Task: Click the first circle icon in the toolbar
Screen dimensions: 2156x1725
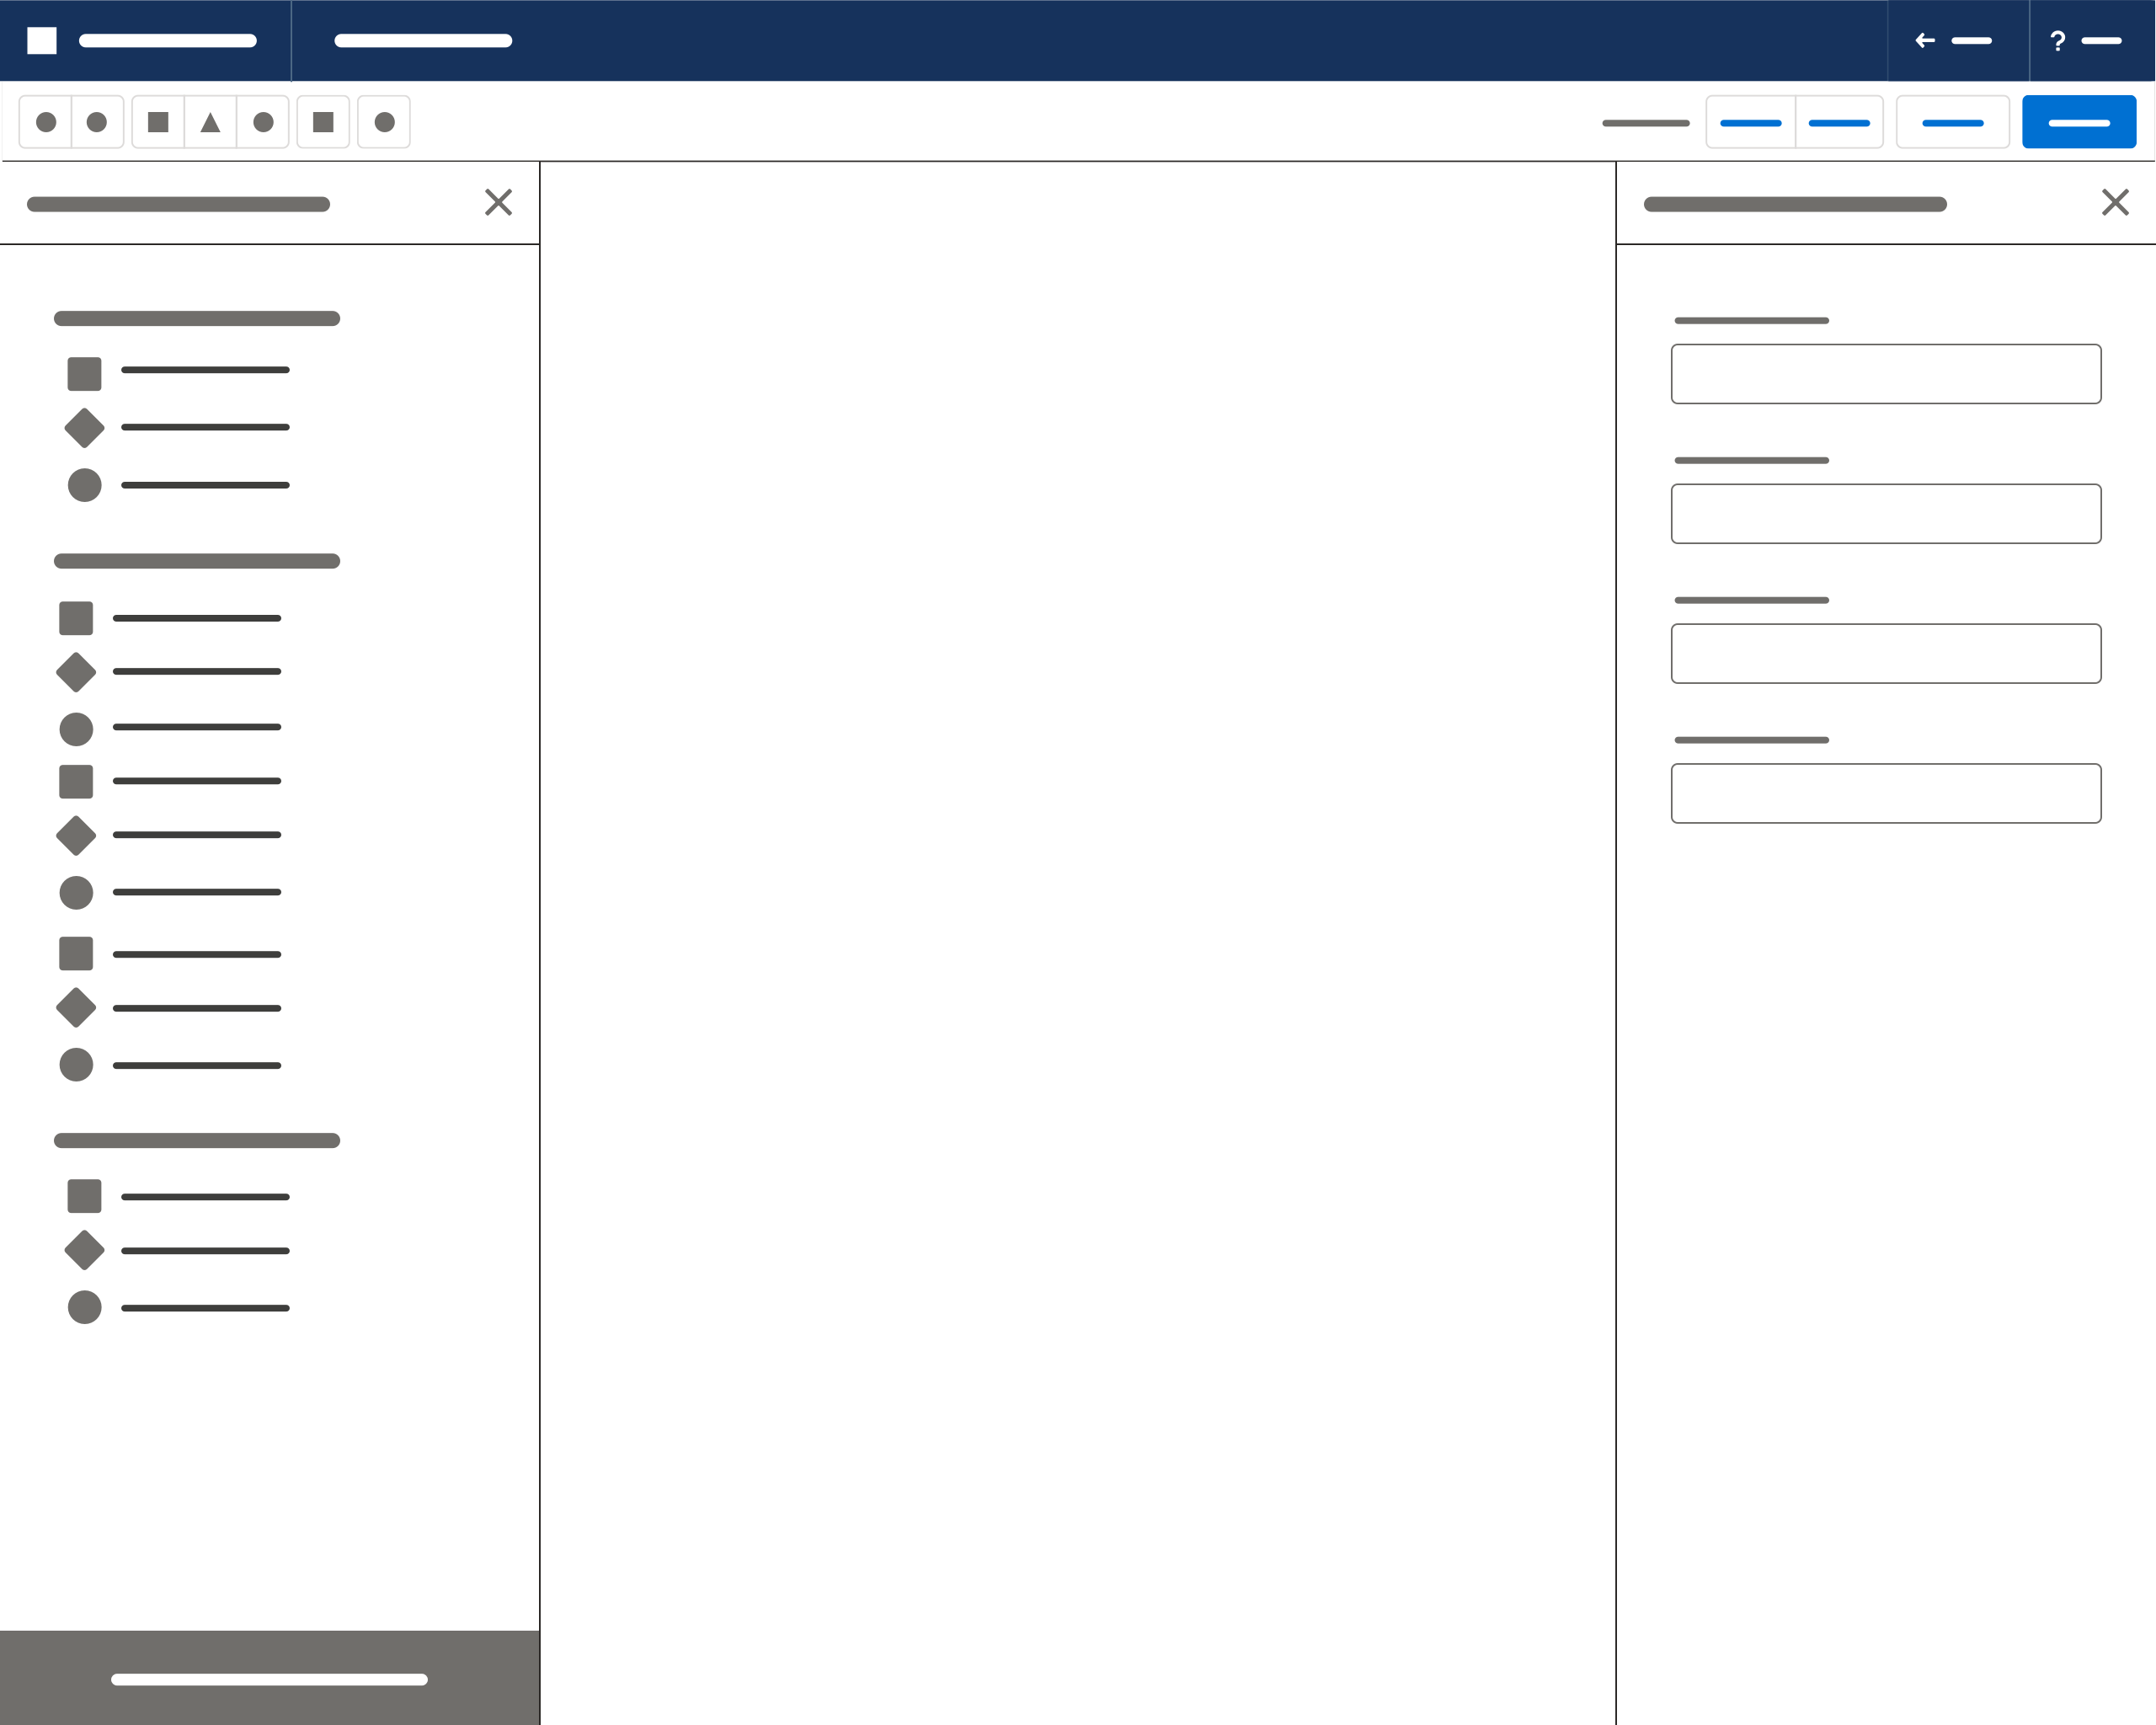Action: 46,122
